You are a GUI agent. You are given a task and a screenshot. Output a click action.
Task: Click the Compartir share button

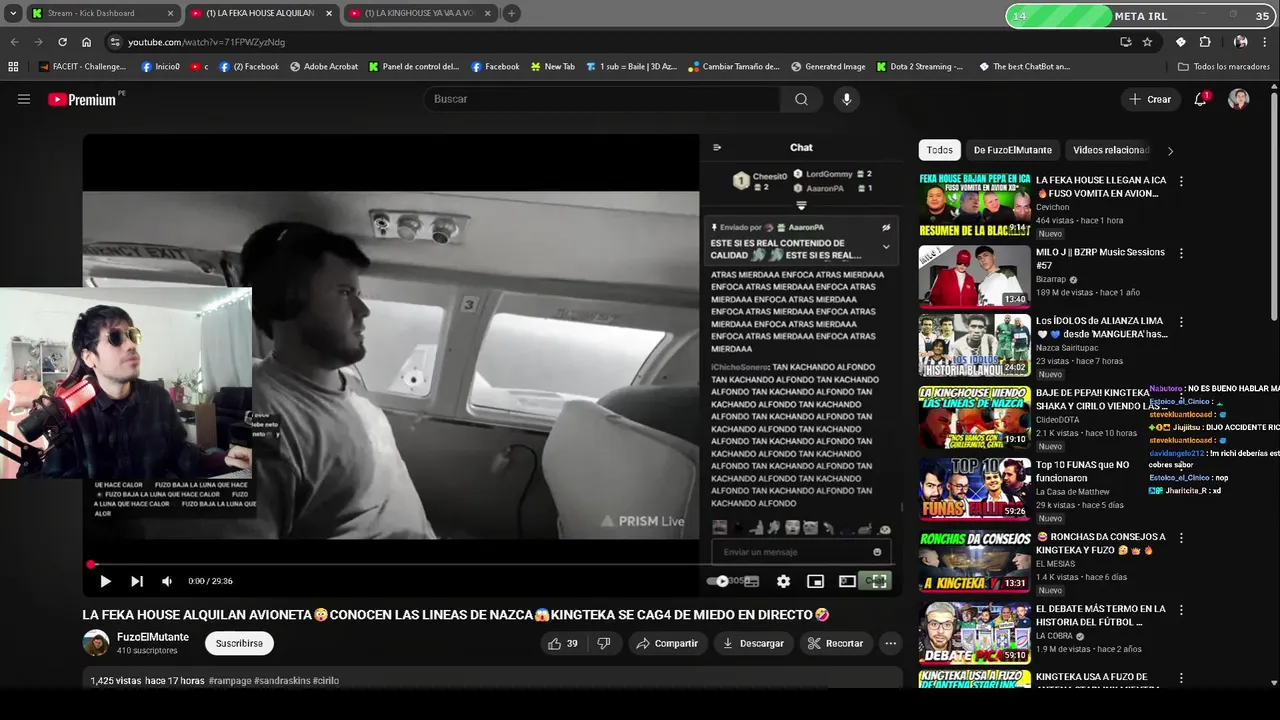click(x=666, y=643)
